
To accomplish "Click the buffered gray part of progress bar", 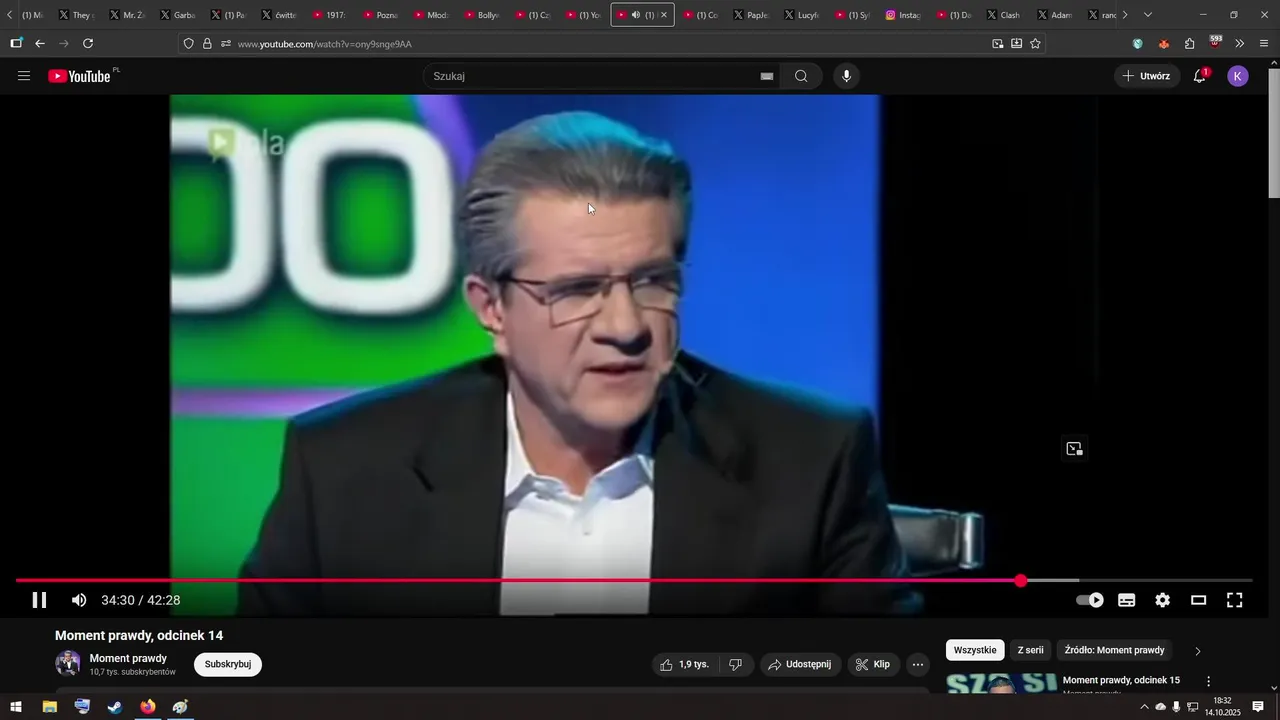I will (x=1052, y=580).
